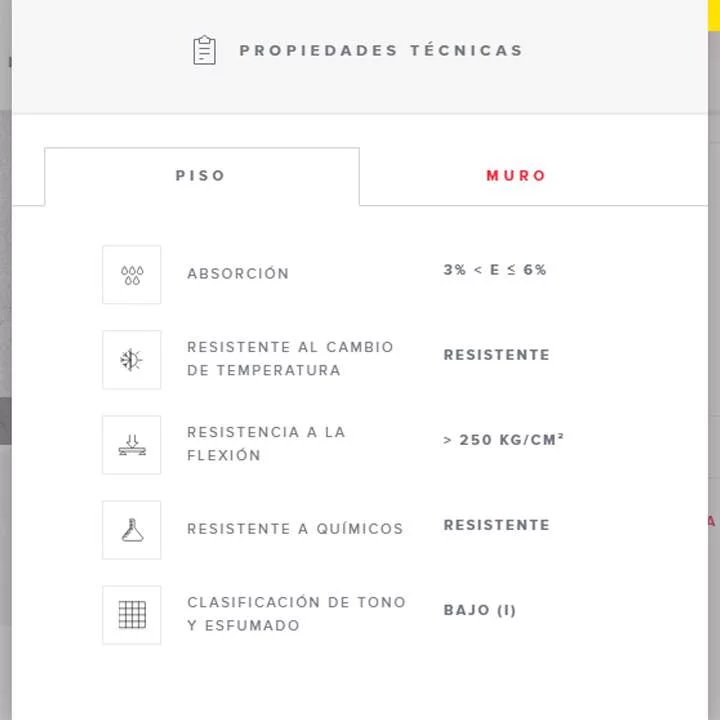Click the BAJO (I) tone value
The width and height of the screenshot is (720, 720).
[x=480, y=610]
